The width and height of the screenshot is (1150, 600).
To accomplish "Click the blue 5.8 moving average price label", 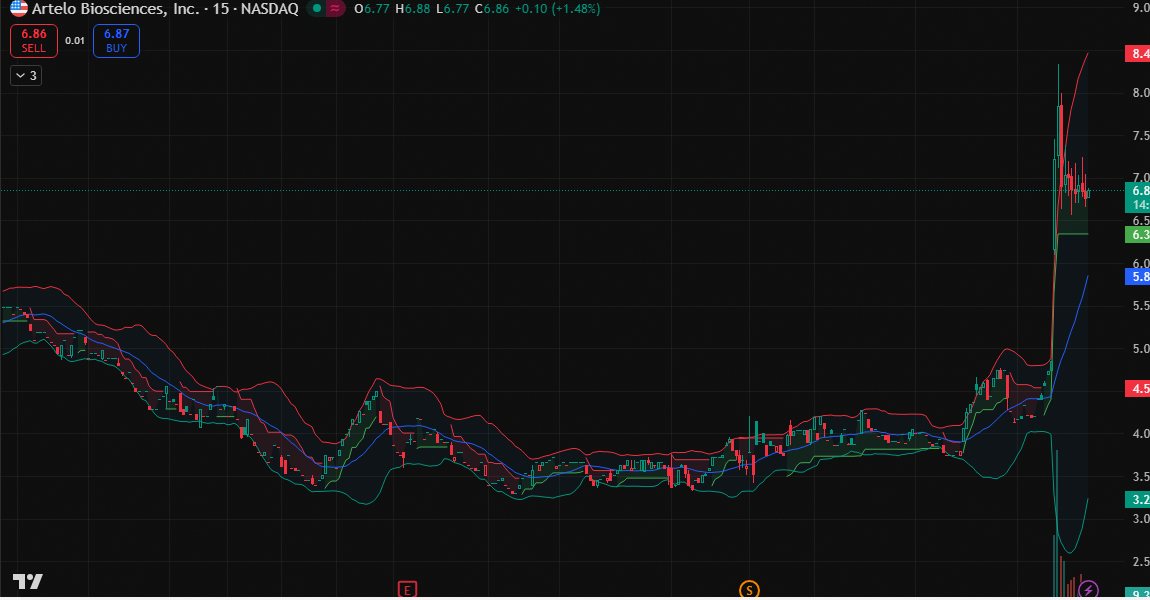I will click(1137, 277).
